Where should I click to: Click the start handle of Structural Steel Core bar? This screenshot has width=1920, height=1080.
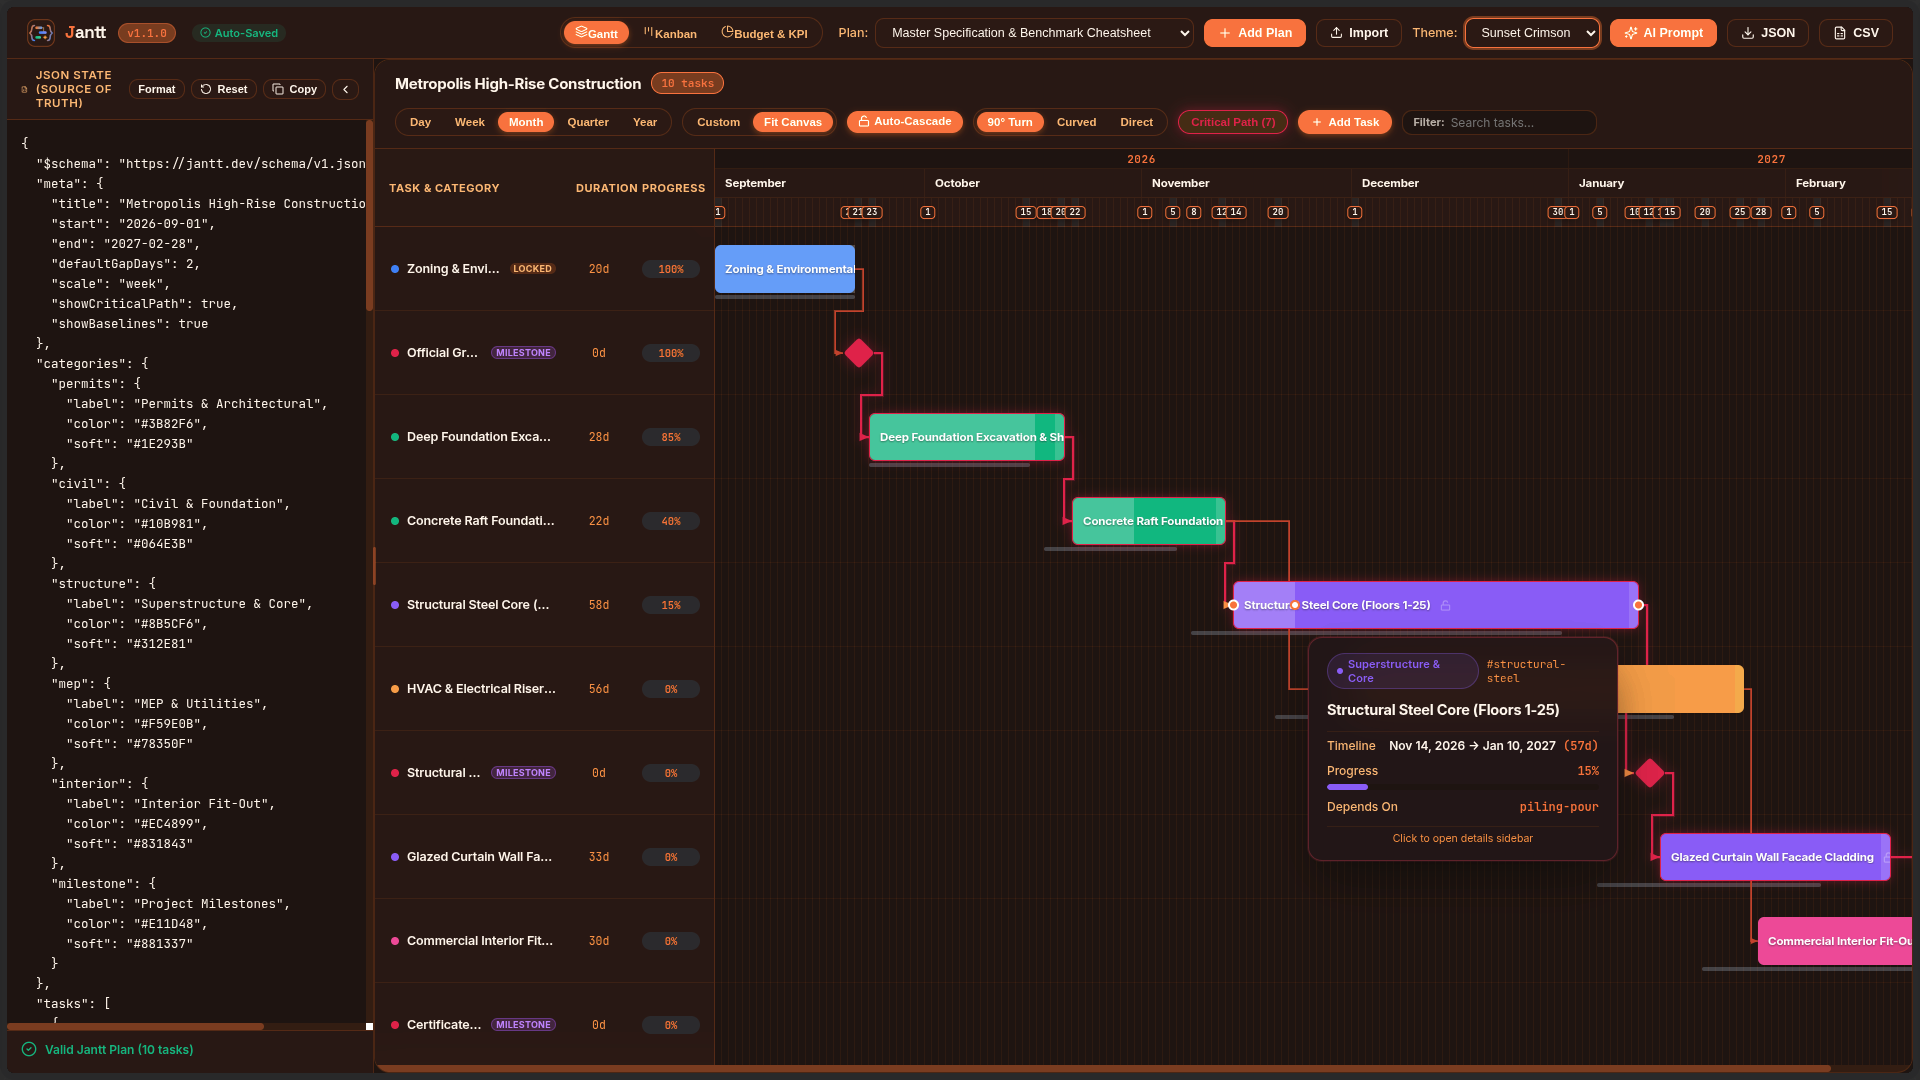(1234, 605)
